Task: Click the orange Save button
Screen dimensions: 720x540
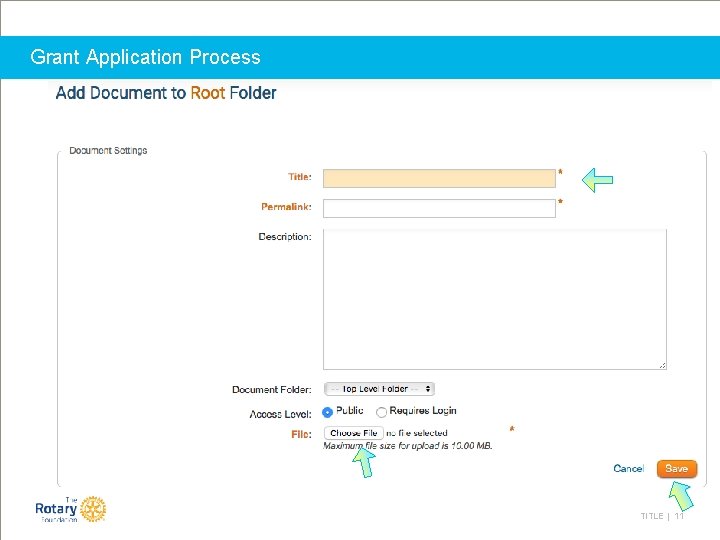Action: point(676,469)
